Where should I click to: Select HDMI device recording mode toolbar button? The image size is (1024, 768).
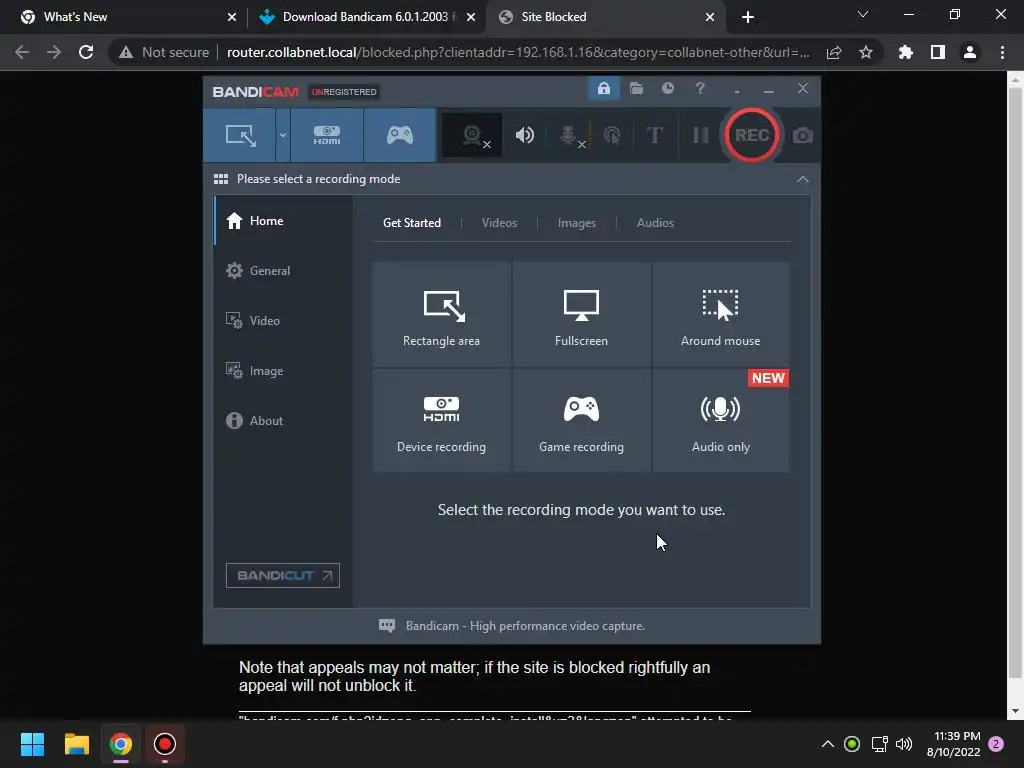[327, 135]
